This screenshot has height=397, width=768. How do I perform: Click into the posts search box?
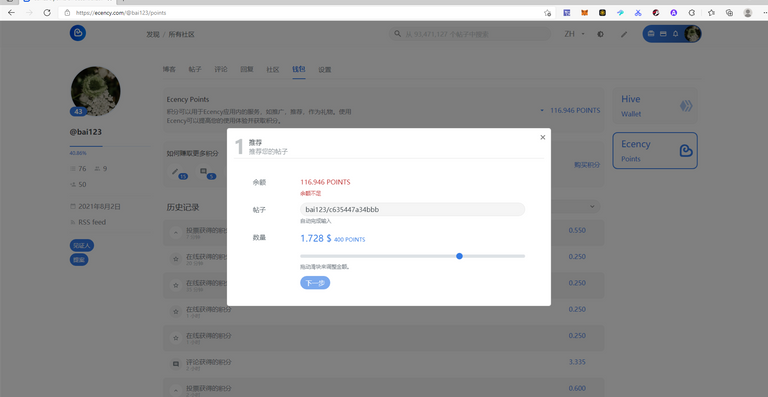pos(470,34)
